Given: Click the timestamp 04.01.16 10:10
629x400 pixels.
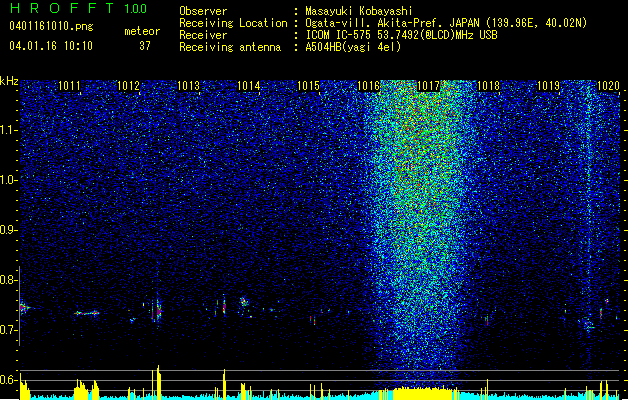Looking at the screenshot, I should coord(51,46).
